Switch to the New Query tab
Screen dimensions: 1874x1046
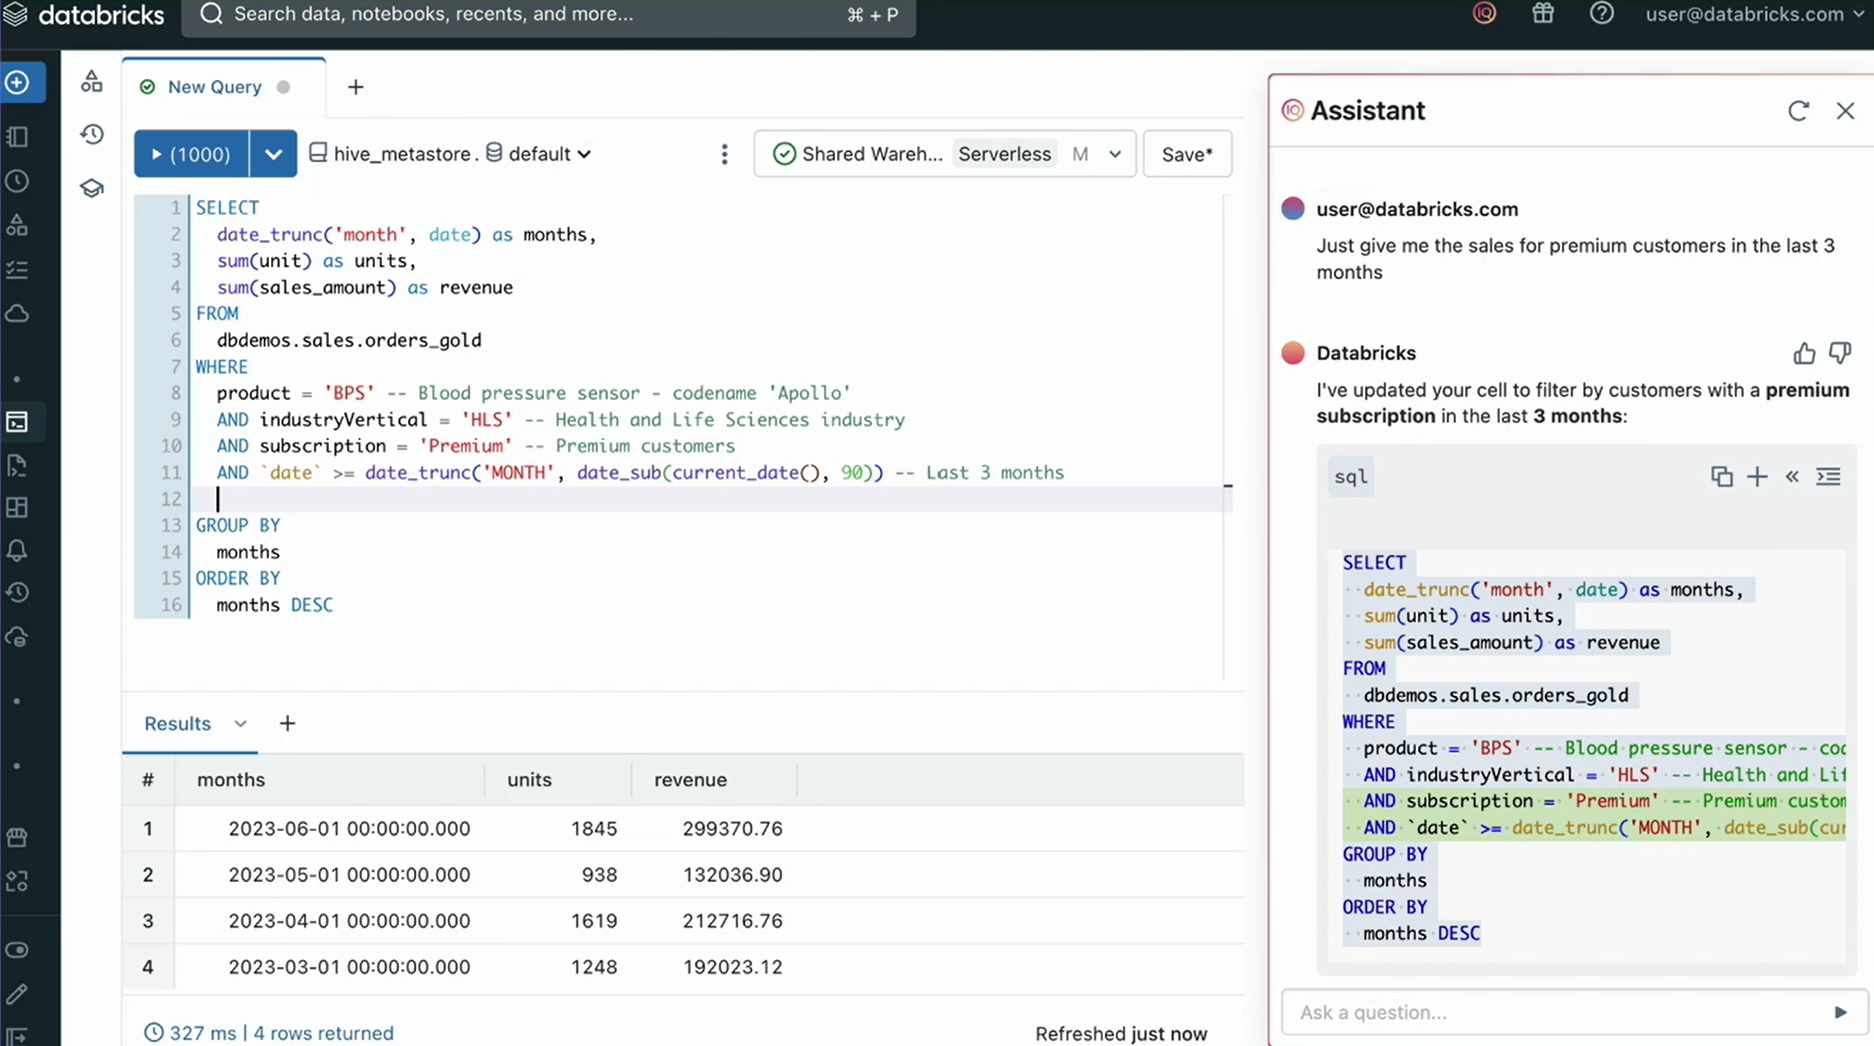click(214, 87)
